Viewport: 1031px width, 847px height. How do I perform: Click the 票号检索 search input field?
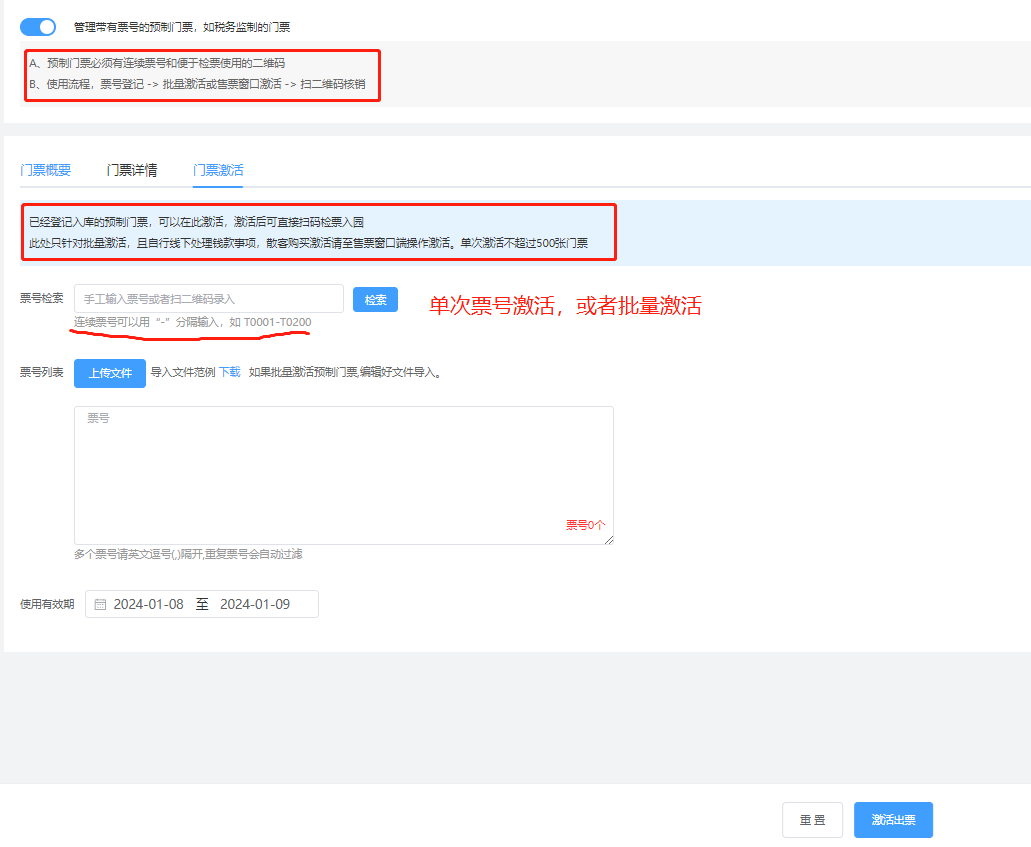(208, 299)
